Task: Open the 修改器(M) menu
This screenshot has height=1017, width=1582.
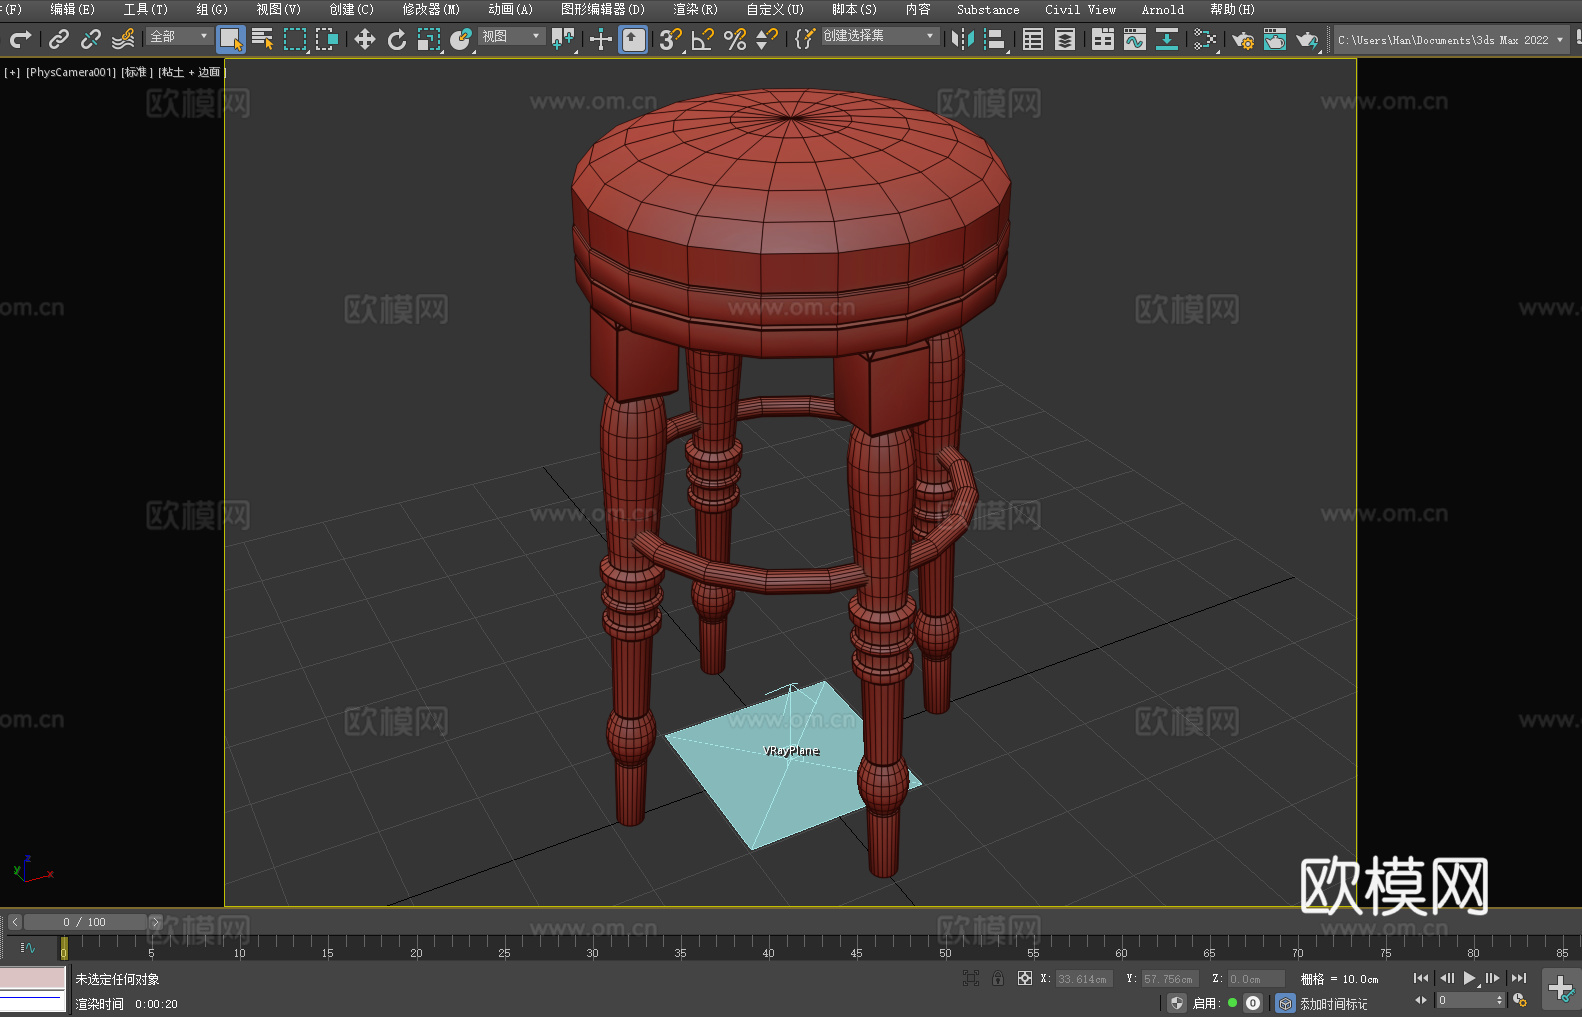Action: click(x=431, y=9)
